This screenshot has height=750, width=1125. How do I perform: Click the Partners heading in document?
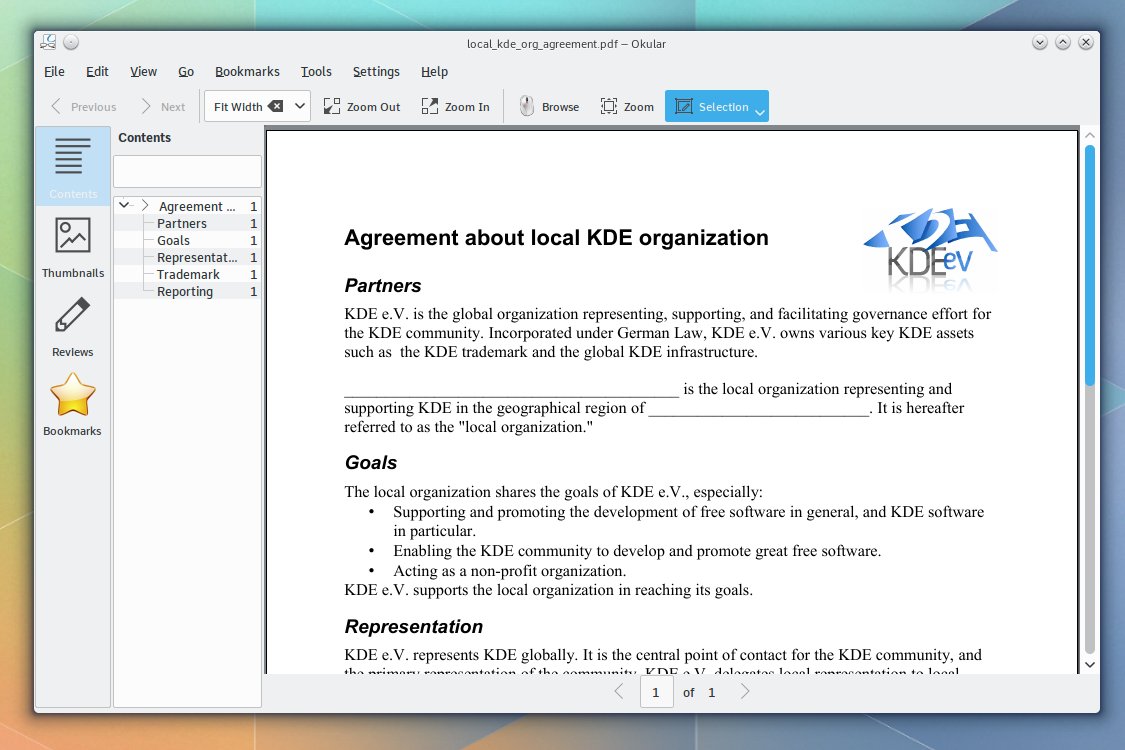pos(383,286)
